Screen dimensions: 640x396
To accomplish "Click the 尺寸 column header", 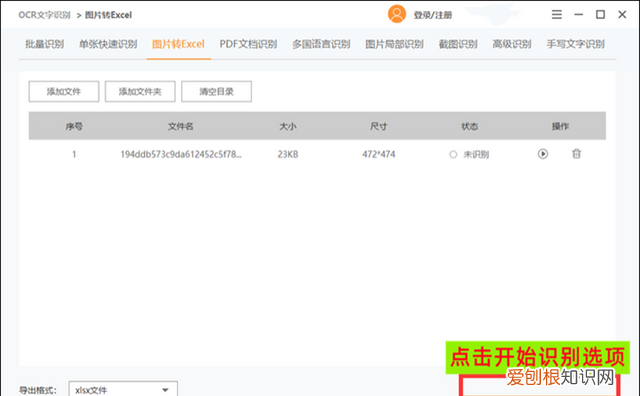I will click(378, 126).
